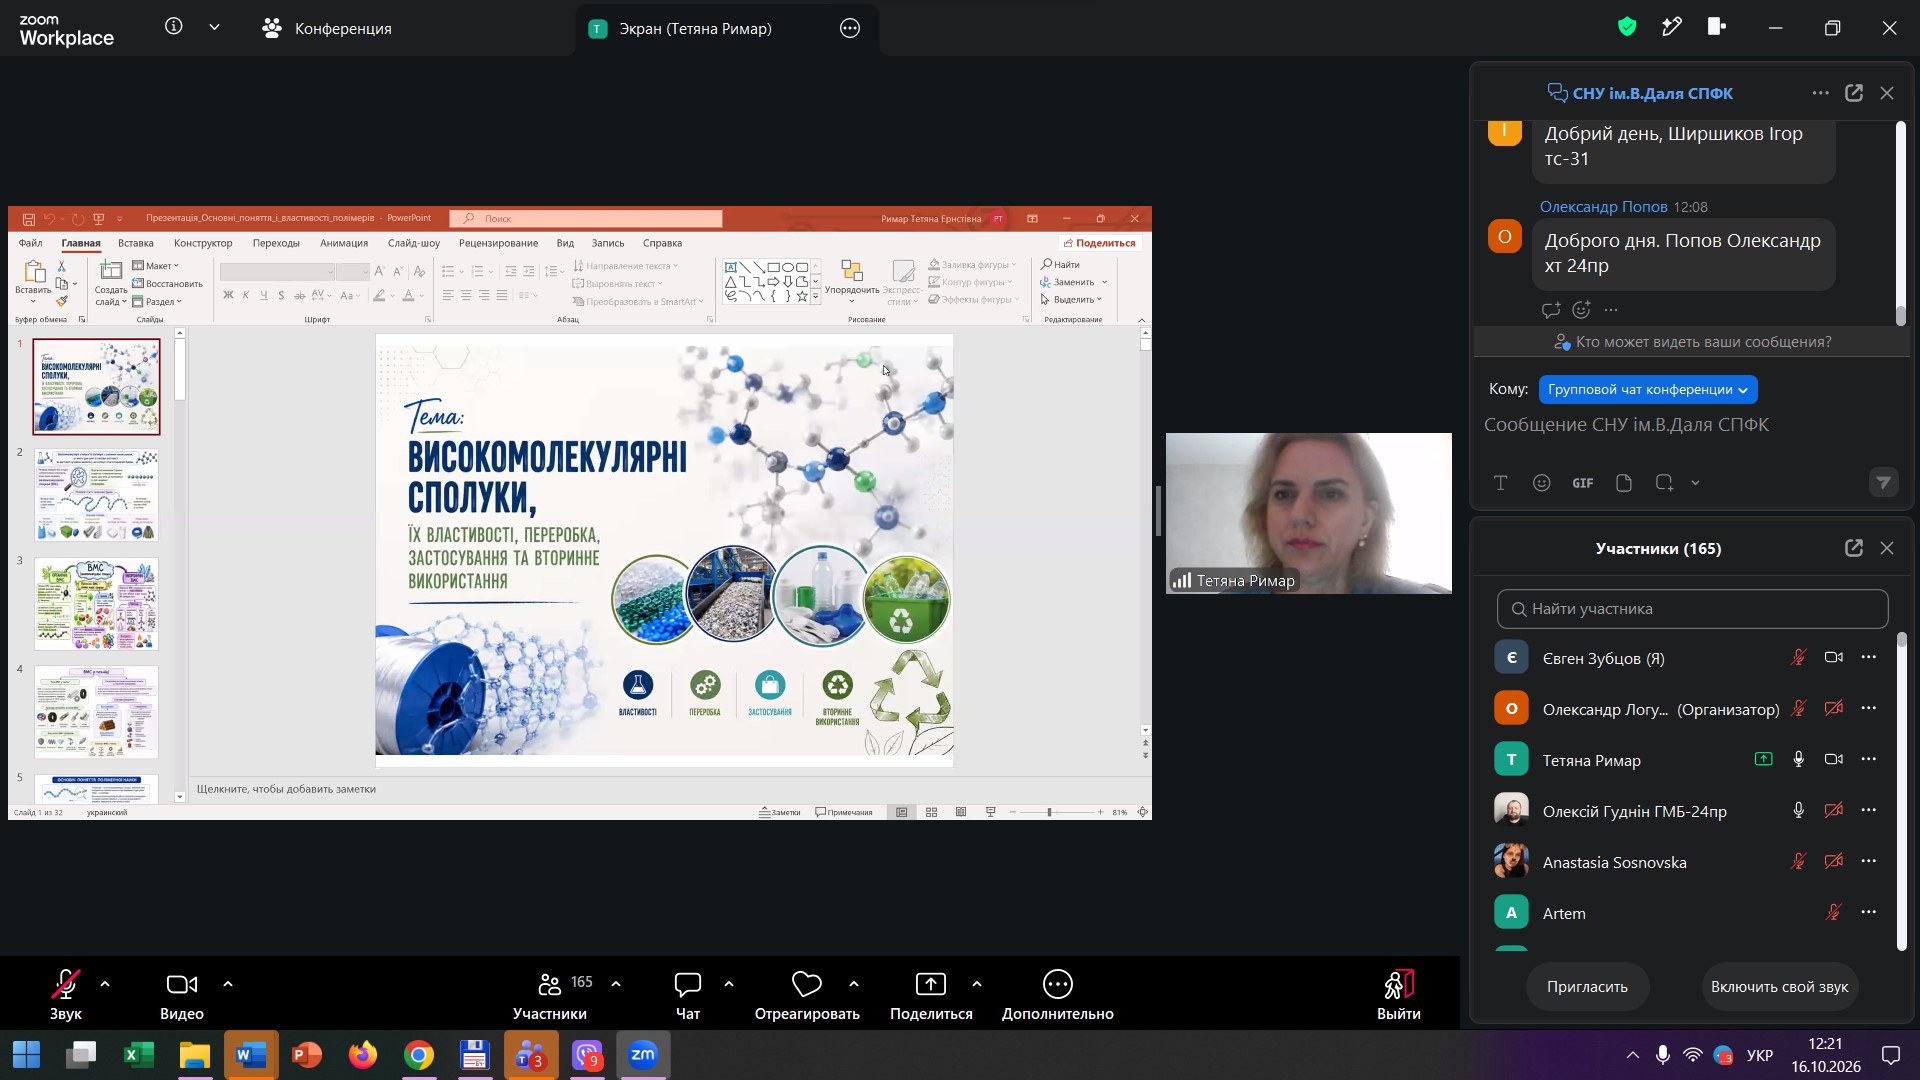Pop out the Участники panel
Image resolution: width=1920 pixels, height=1080 pixels.
(1854, 548)
